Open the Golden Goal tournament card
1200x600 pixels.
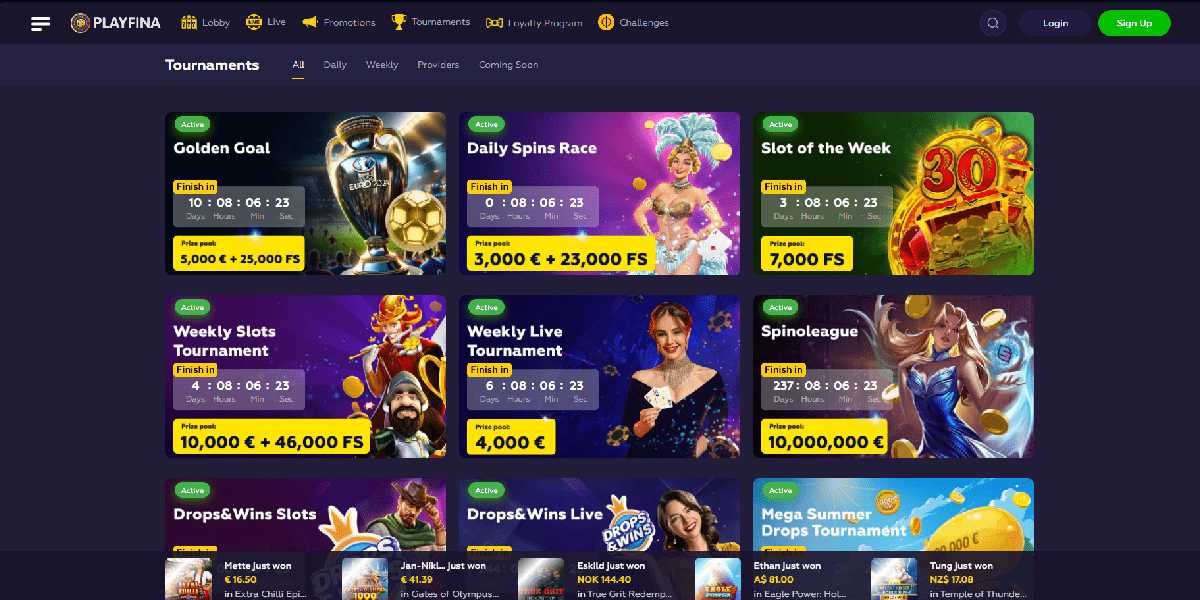[x=305, y=193]
